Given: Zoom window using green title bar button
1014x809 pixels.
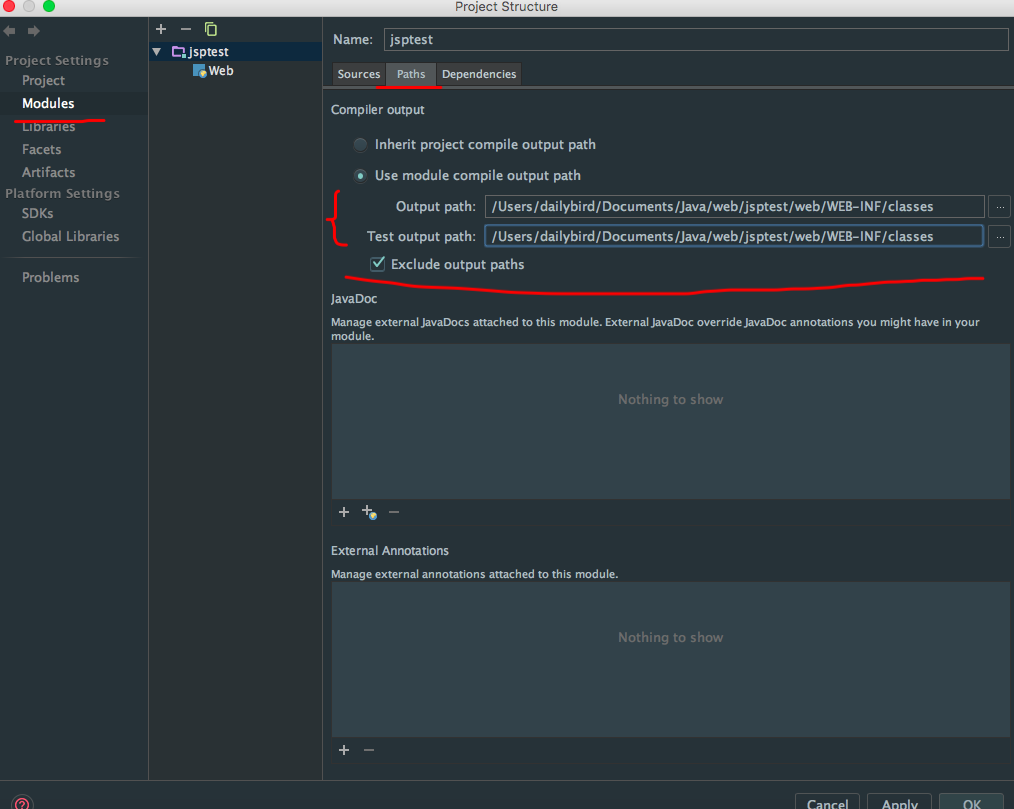Looking at the screenshot, I should tap(49, 6).
